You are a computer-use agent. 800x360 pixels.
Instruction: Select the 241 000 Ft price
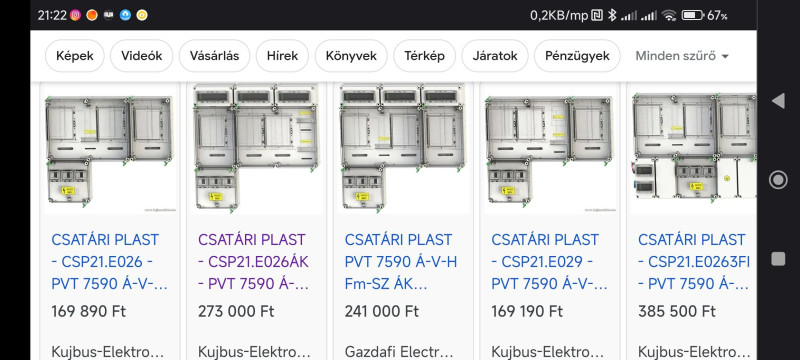(x=382, y=311)
